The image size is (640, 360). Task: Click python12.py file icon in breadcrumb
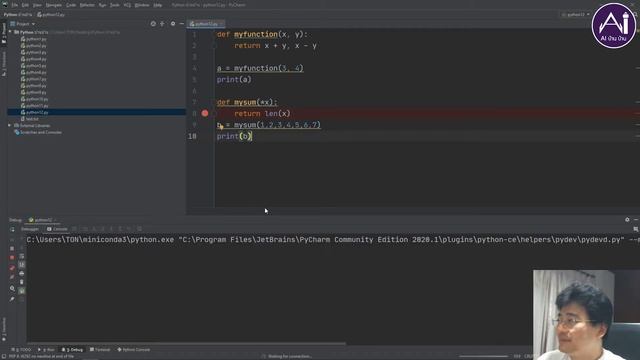[40, 15]
